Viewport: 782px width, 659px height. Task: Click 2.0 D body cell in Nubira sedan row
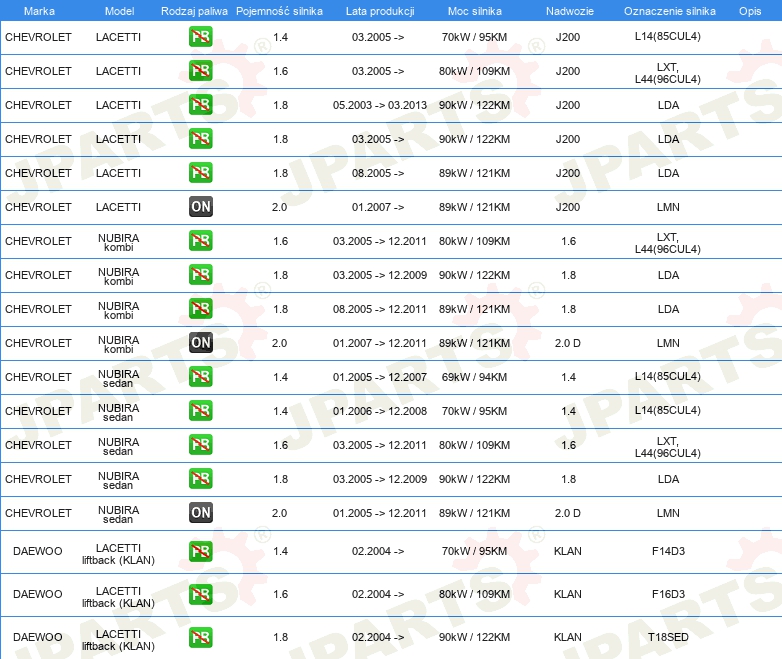point(568,513)
